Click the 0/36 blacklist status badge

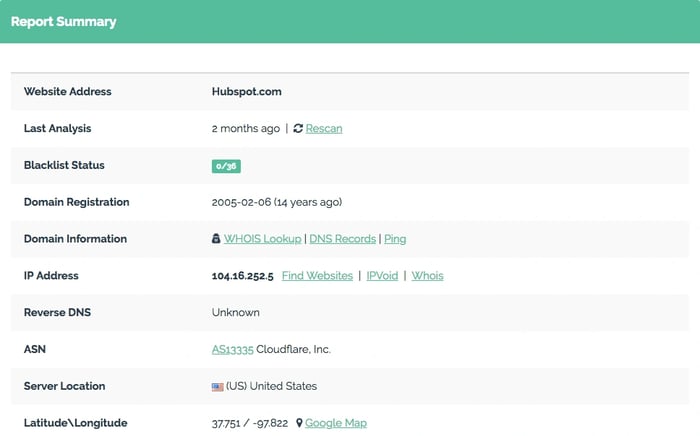(226, 166)
